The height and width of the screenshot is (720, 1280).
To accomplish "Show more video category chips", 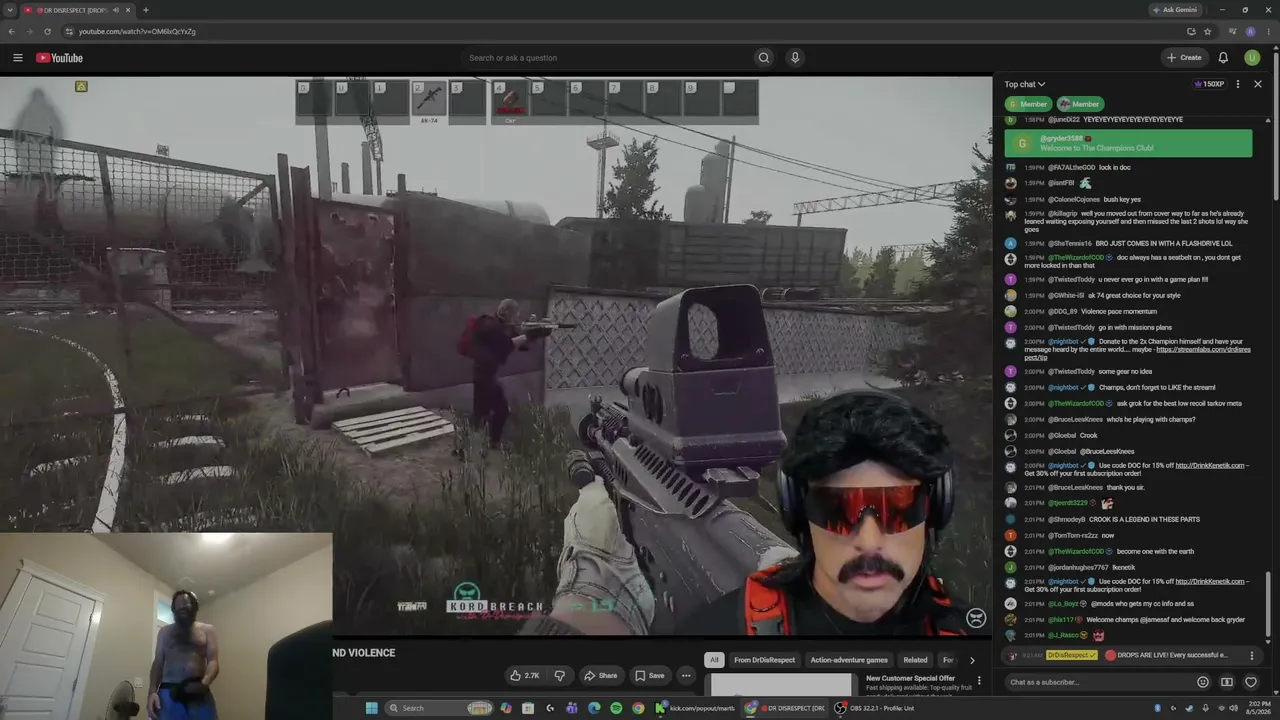I will tap(972, 660).
